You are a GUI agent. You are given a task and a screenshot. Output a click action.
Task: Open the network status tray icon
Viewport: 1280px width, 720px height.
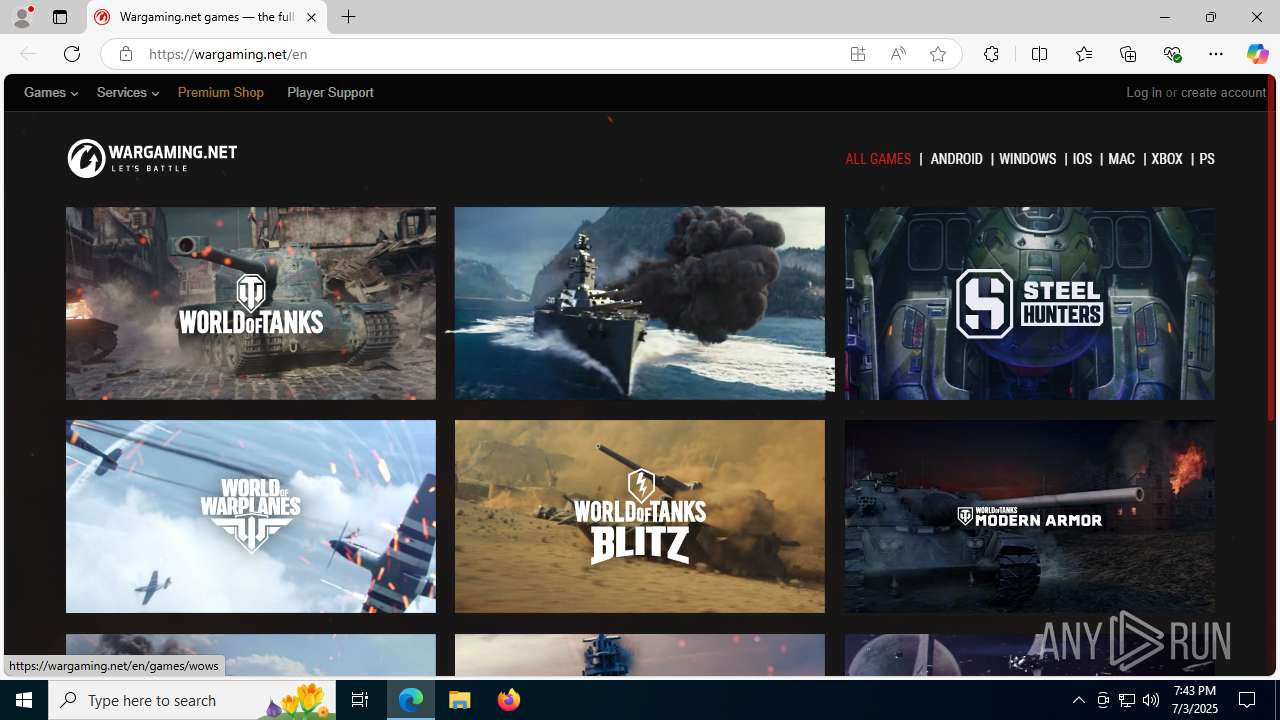1127,700
